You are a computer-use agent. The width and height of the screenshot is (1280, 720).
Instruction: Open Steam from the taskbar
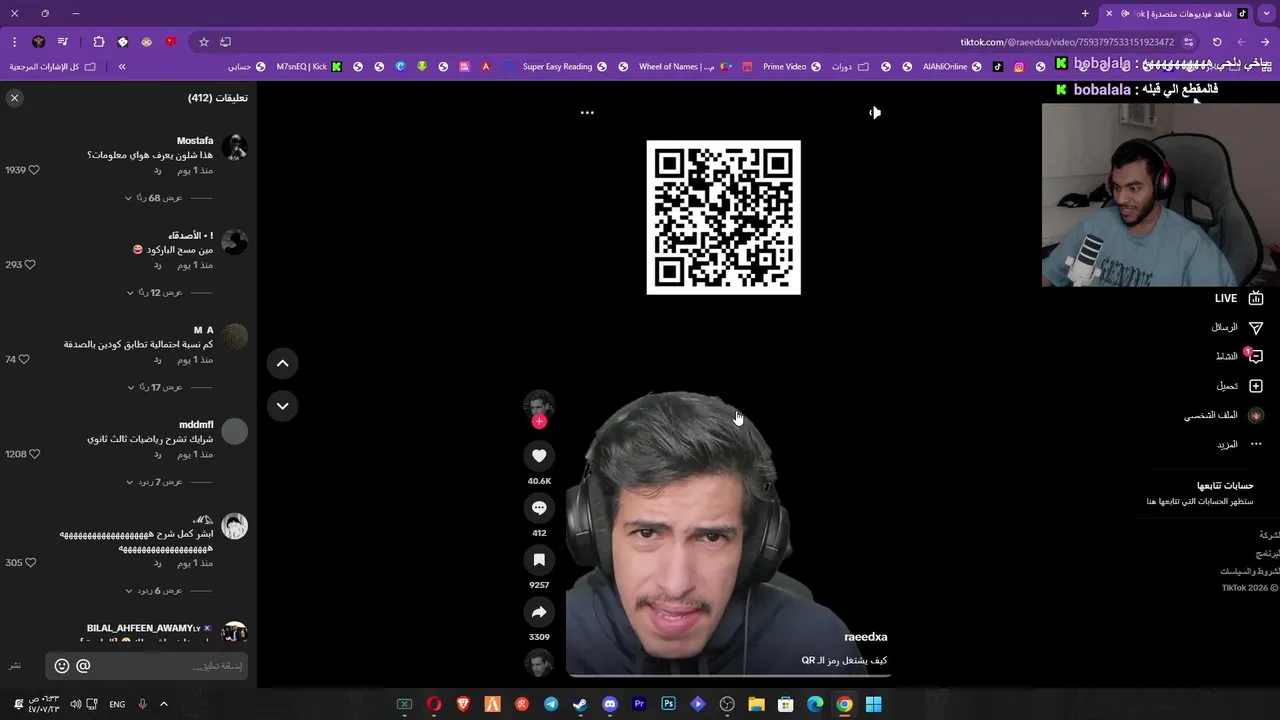point(580,704)
